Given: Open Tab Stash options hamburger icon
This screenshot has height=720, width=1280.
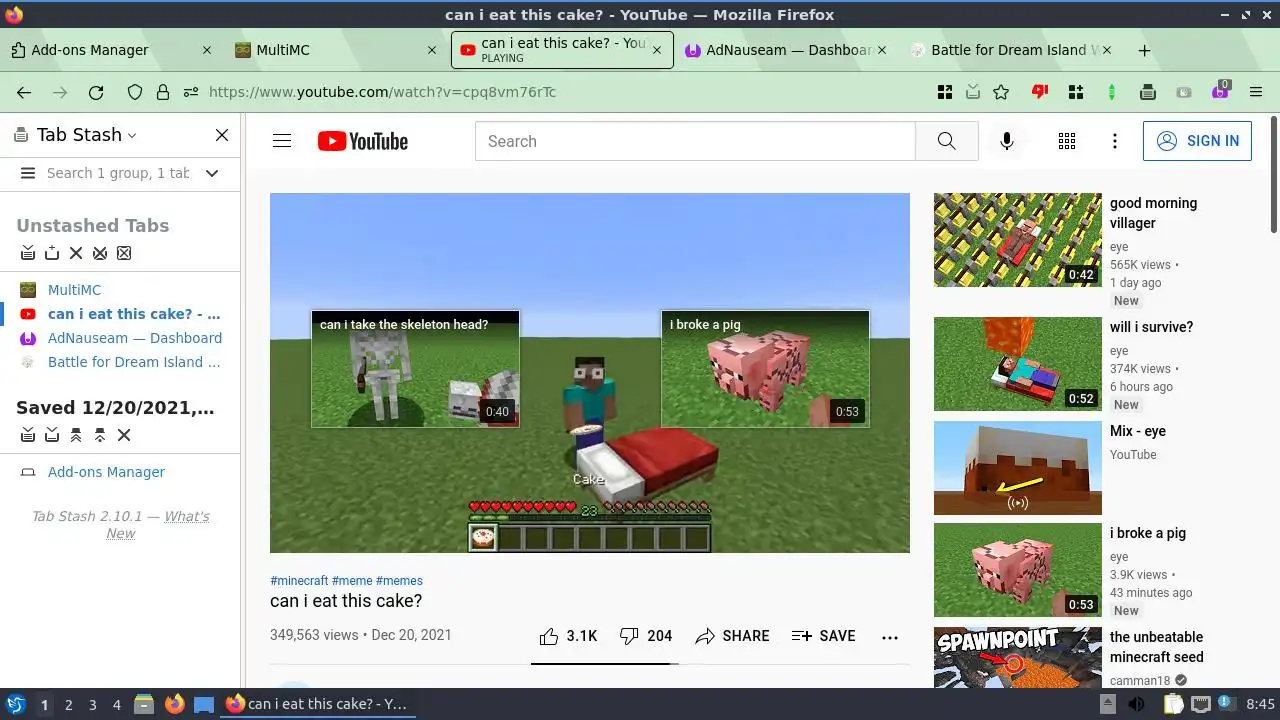Looking at the screenshot, I should [x=28, y=173].
